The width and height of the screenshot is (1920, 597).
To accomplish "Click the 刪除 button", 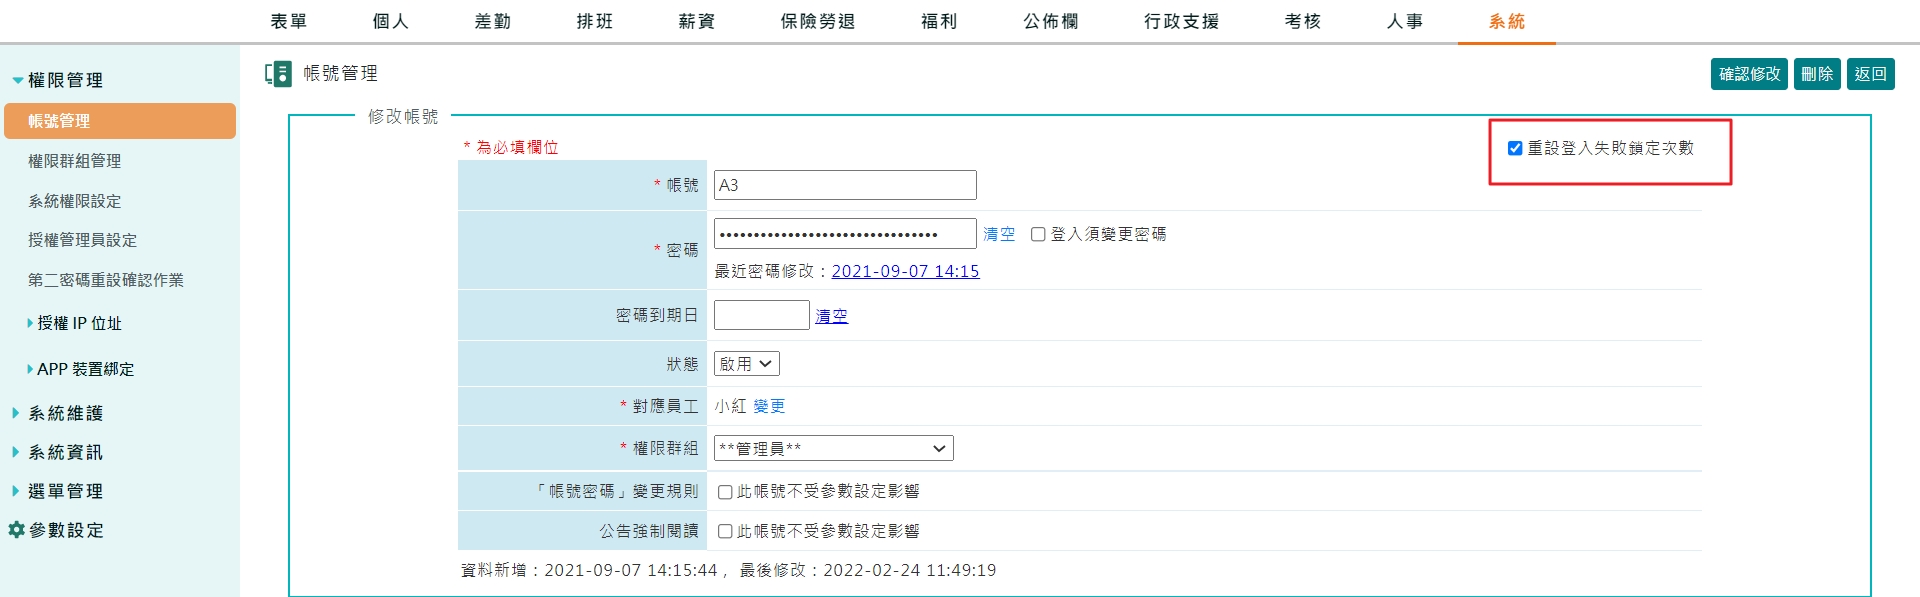I will point(1817,74).
